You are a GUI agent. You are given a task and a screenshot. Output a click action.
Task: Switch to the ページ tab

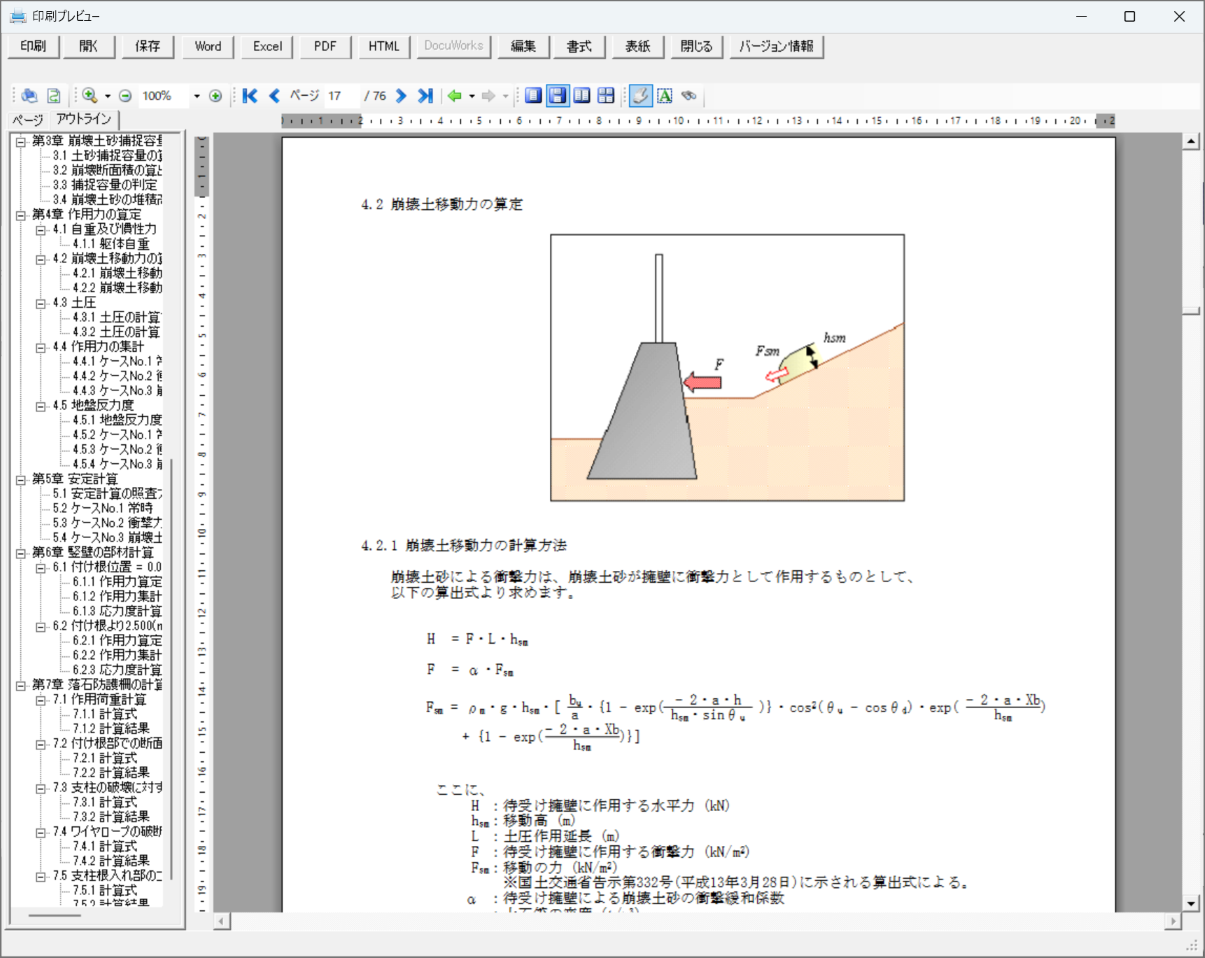click(x=27, y=121)
